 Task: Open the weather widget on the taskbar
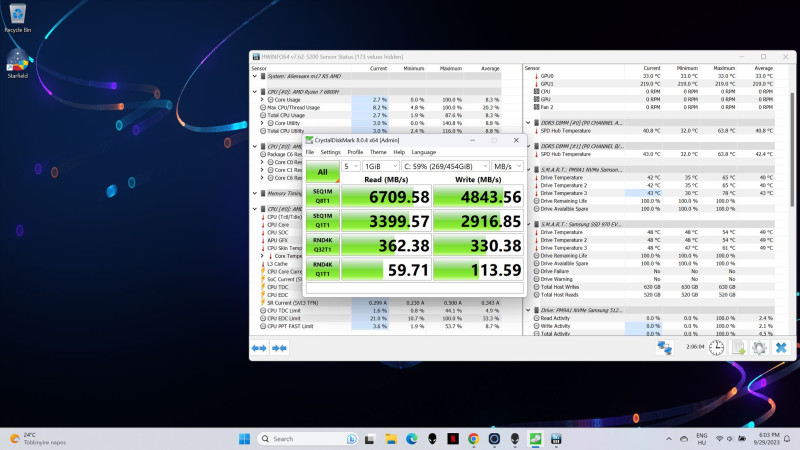[x=38, y=439]
